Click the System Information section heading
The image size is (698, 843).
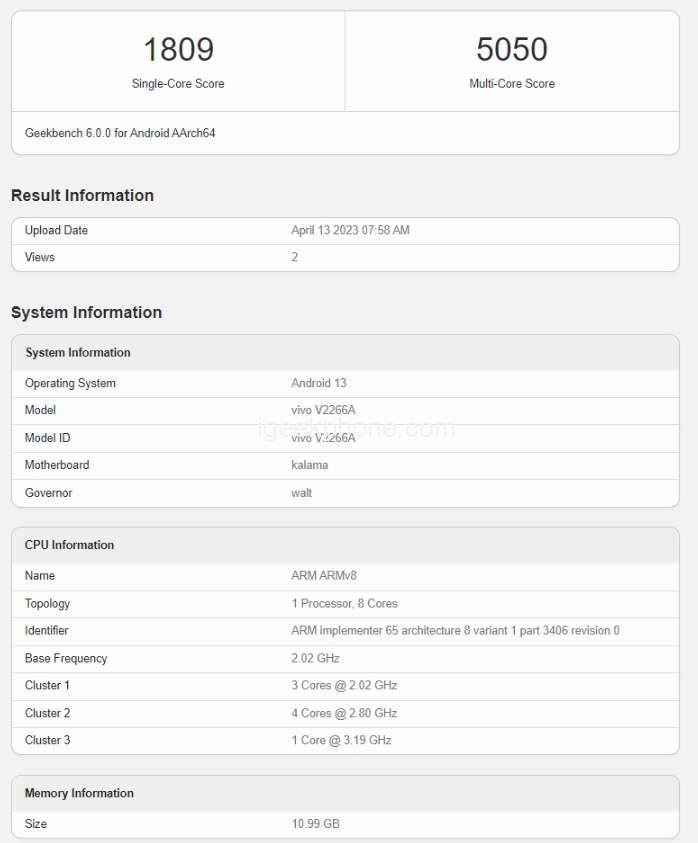click(86, 312)
